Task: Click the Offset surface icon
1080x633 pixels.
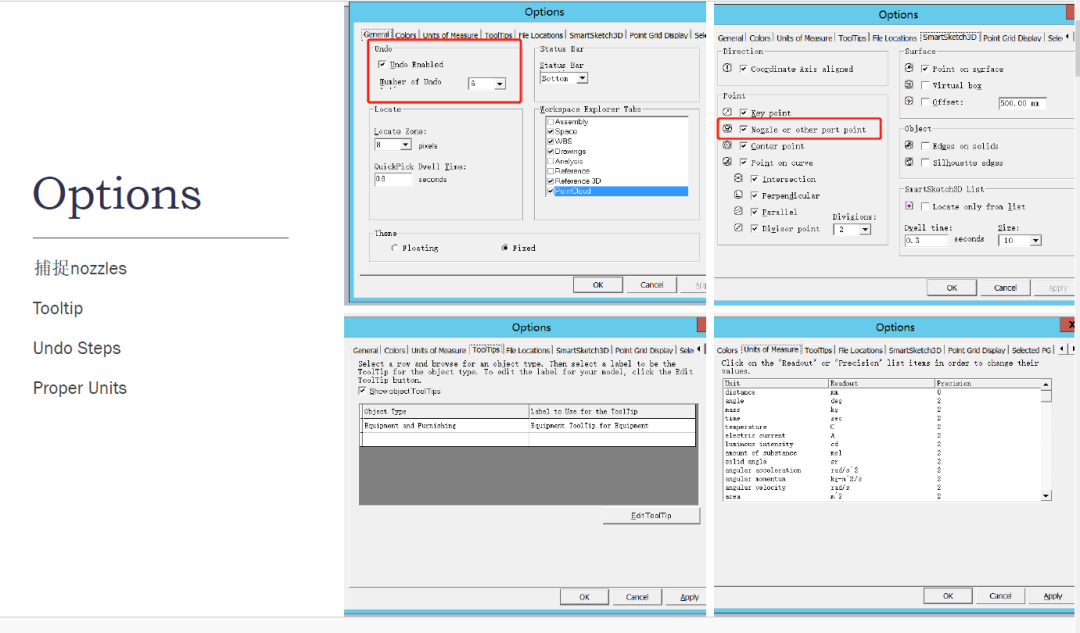Action: click(x=909, y=101)
